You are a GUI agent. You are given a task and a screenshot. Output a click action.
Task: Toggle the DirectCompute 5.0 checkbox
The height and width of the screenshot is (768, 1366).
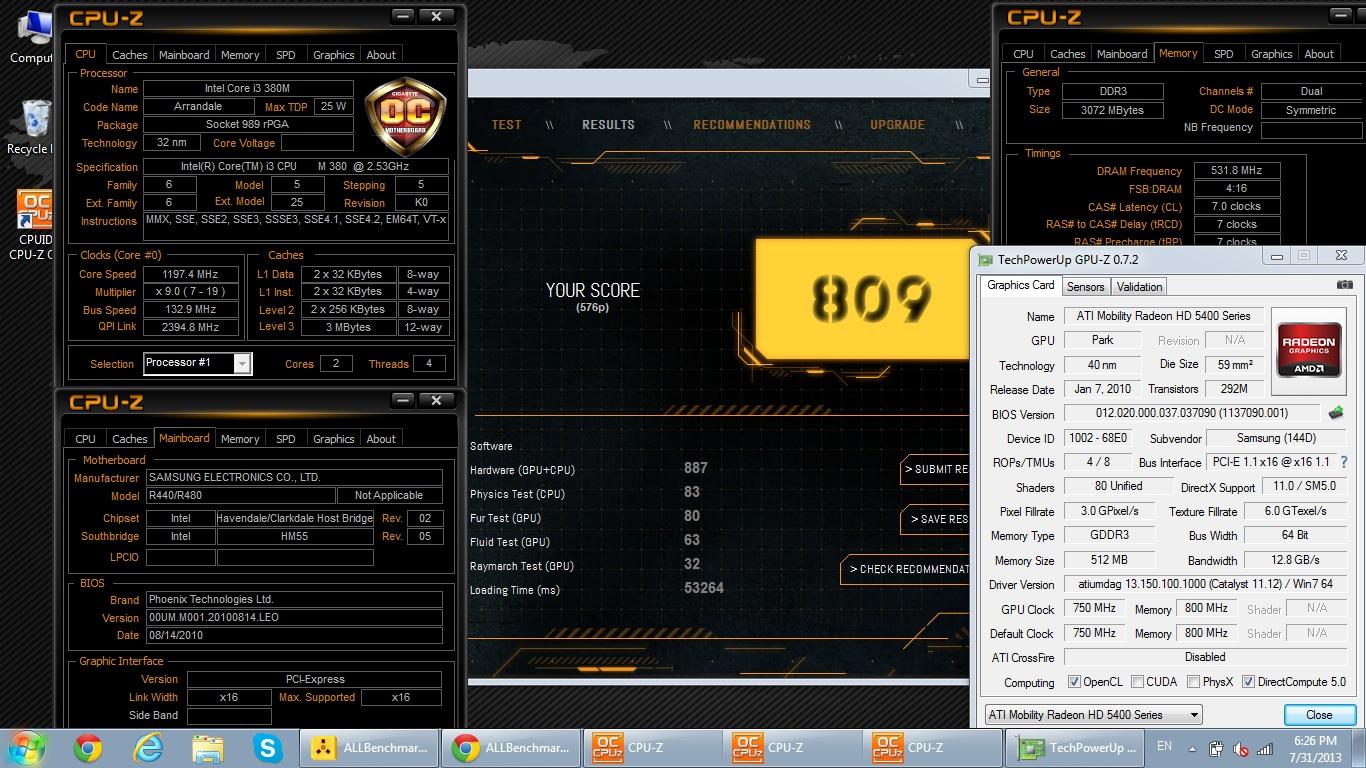(x=1248, y=682)
